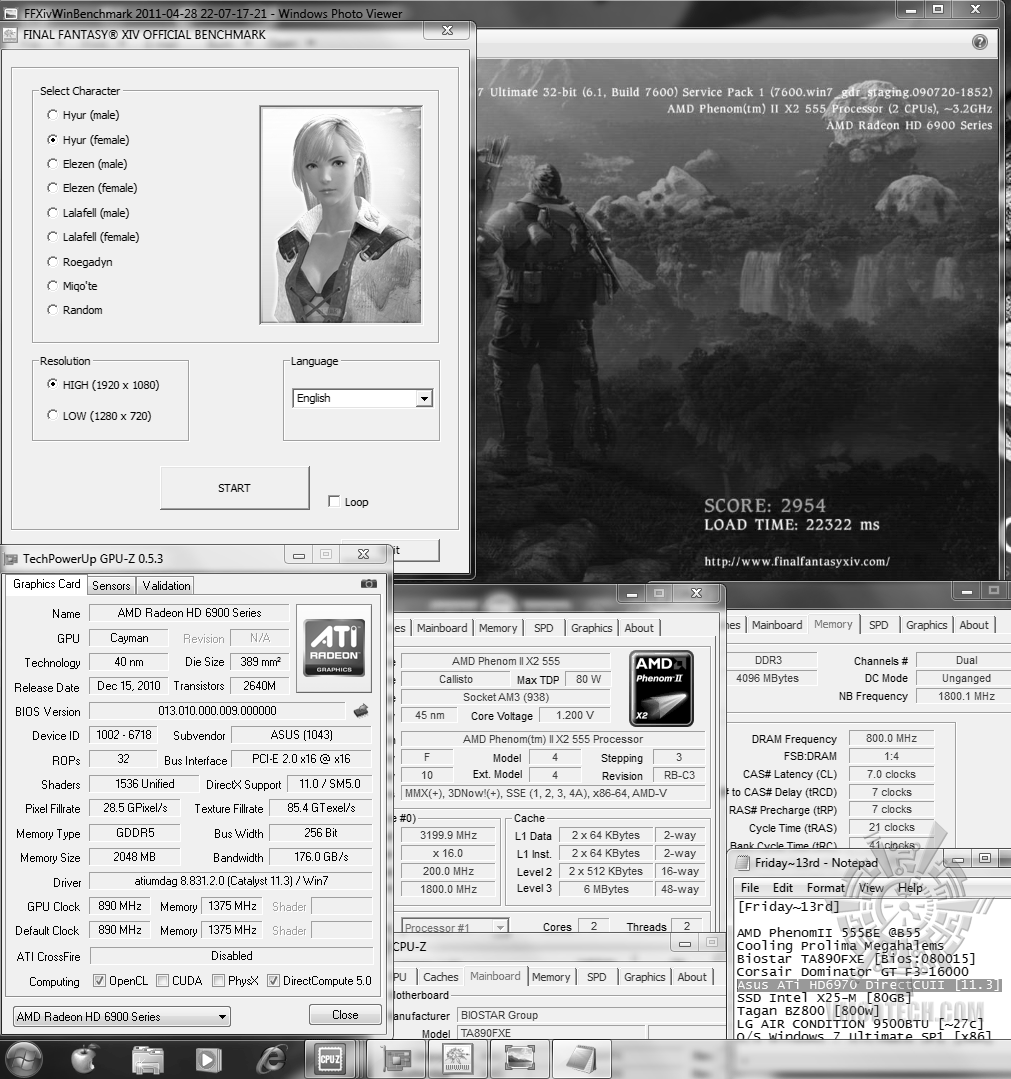Image resolution: width=1011 pixels, height=1079 pixels.
Task: Switch to the CPU-Z taskbar icon
Action: [x=330, y=1060]
